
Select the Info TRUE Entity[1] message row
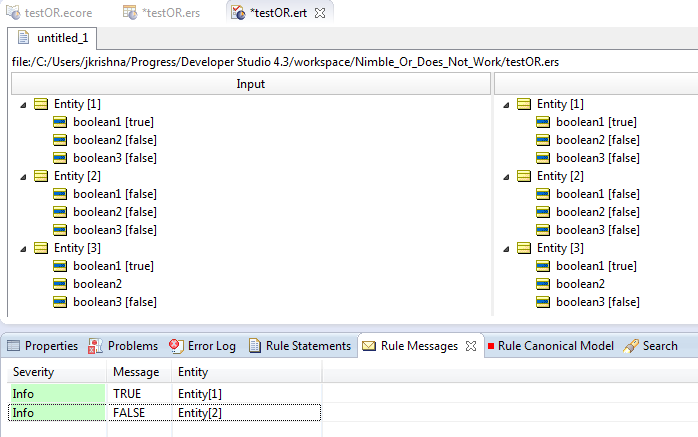[165, 394]
